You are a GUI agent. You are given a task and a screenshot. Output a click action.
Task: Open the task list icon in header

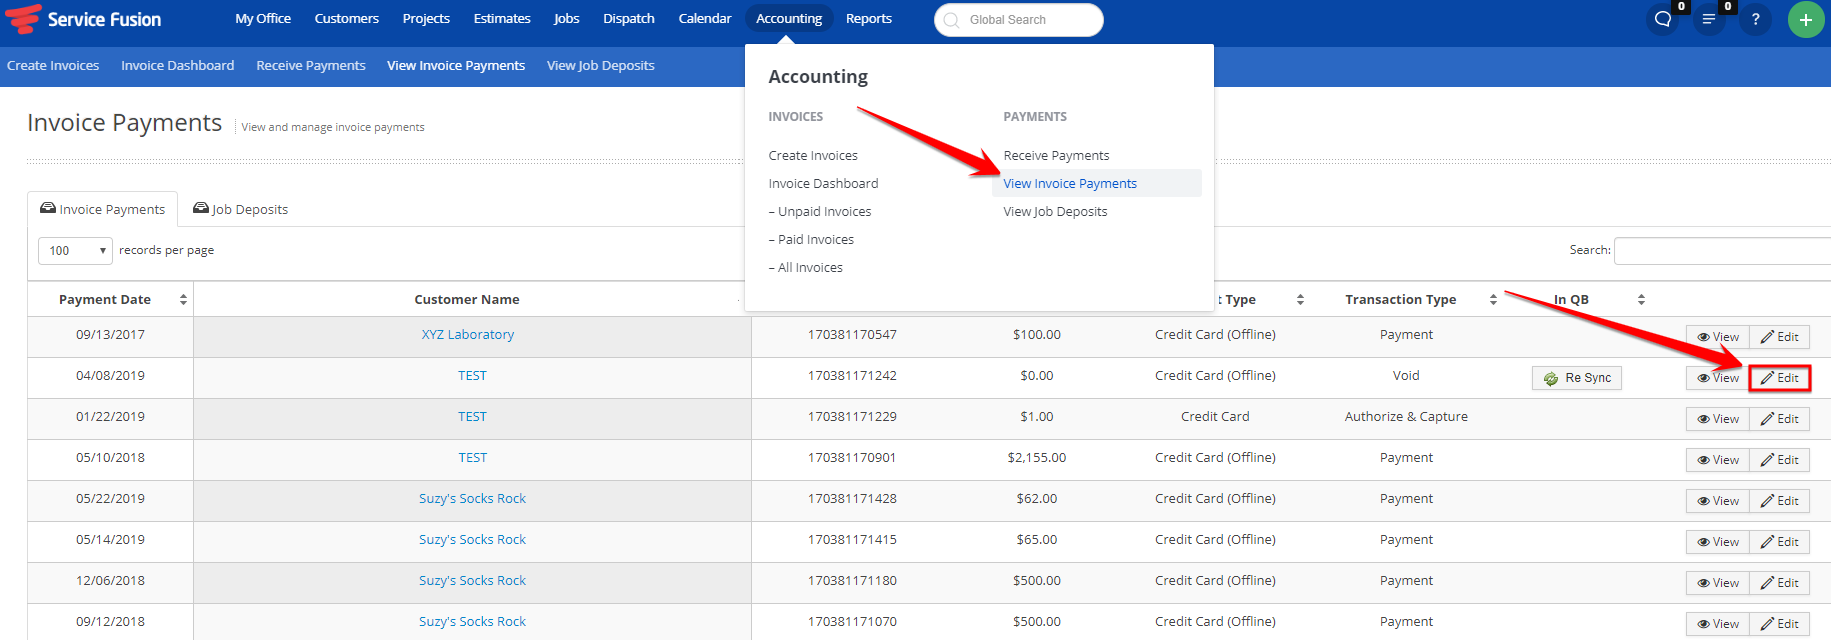pos(1709,19)
